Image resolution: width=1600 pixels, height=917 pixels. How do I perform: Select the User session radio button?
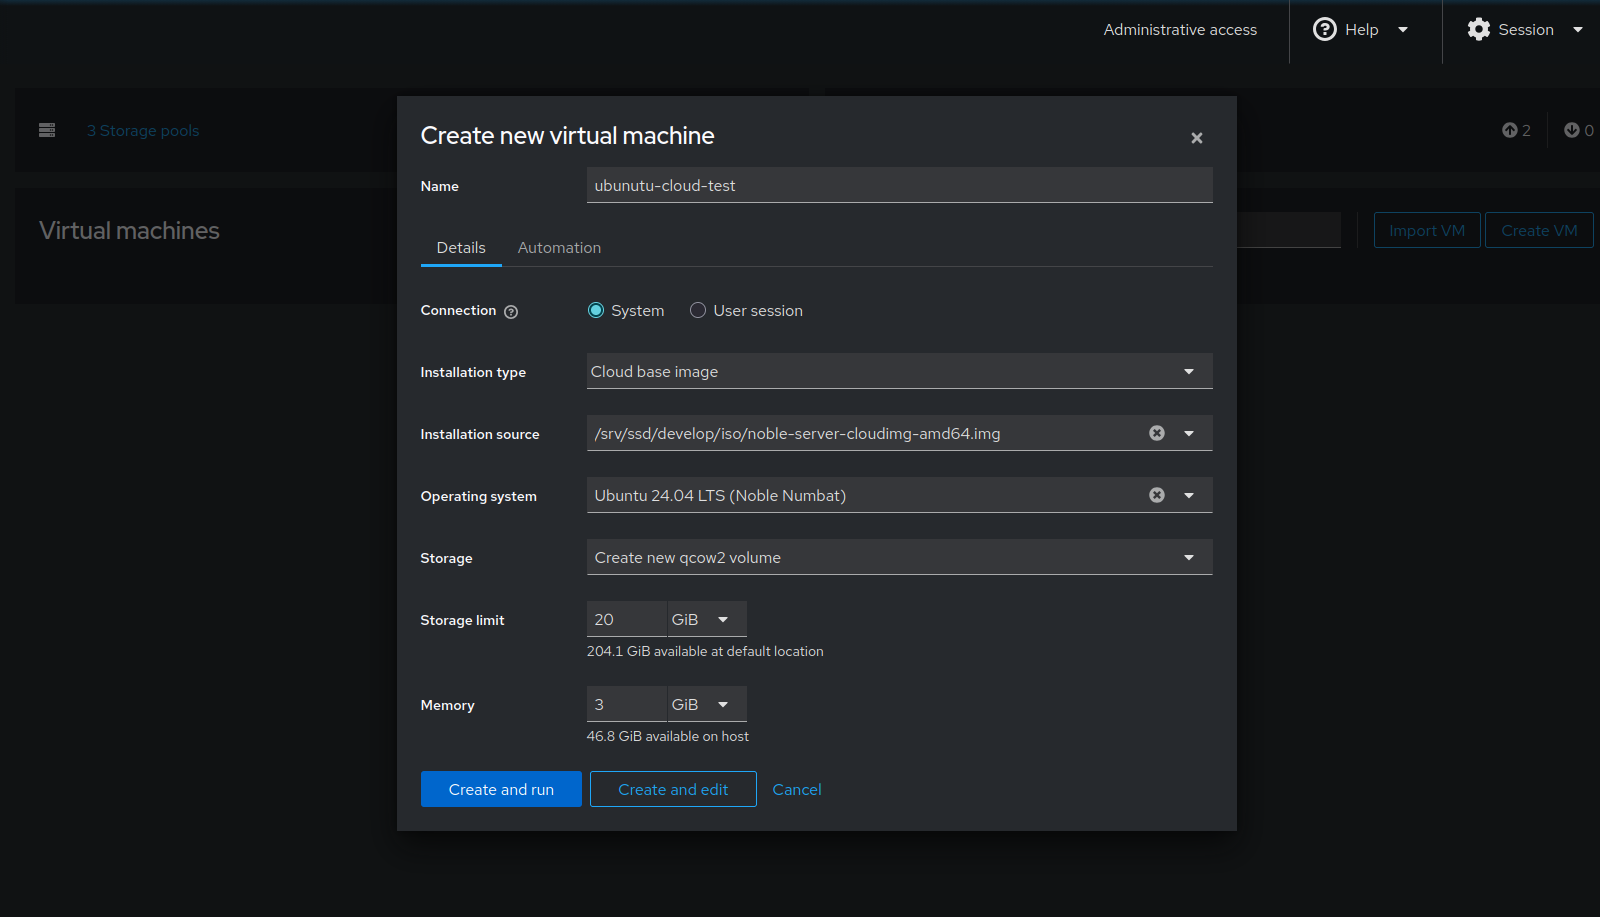(x=698, y=311)
